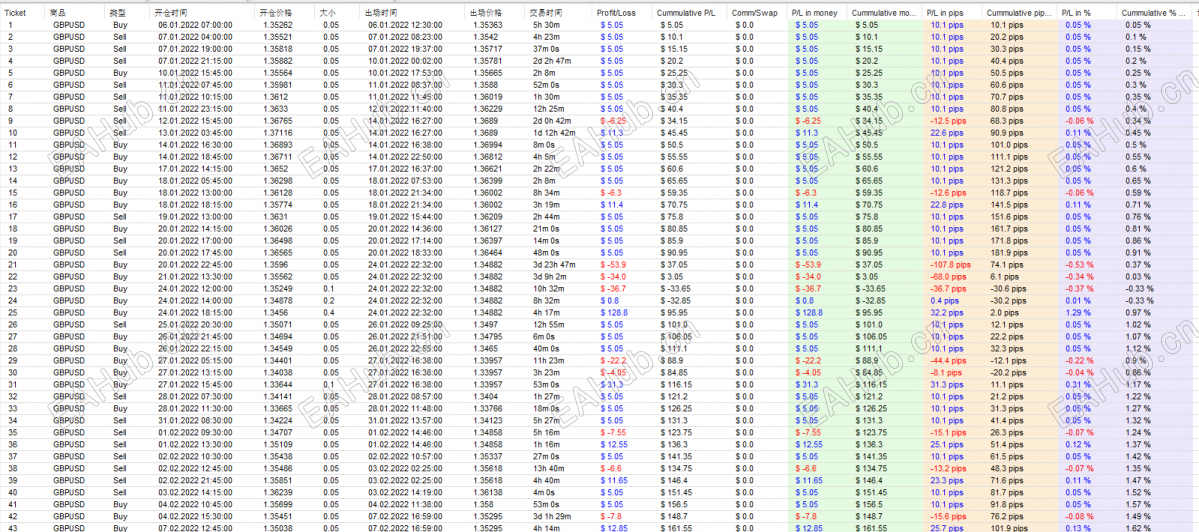Select -68.0 pips cell
The height and width of the screenshot is (532, 1199).
tap(947, 276)
